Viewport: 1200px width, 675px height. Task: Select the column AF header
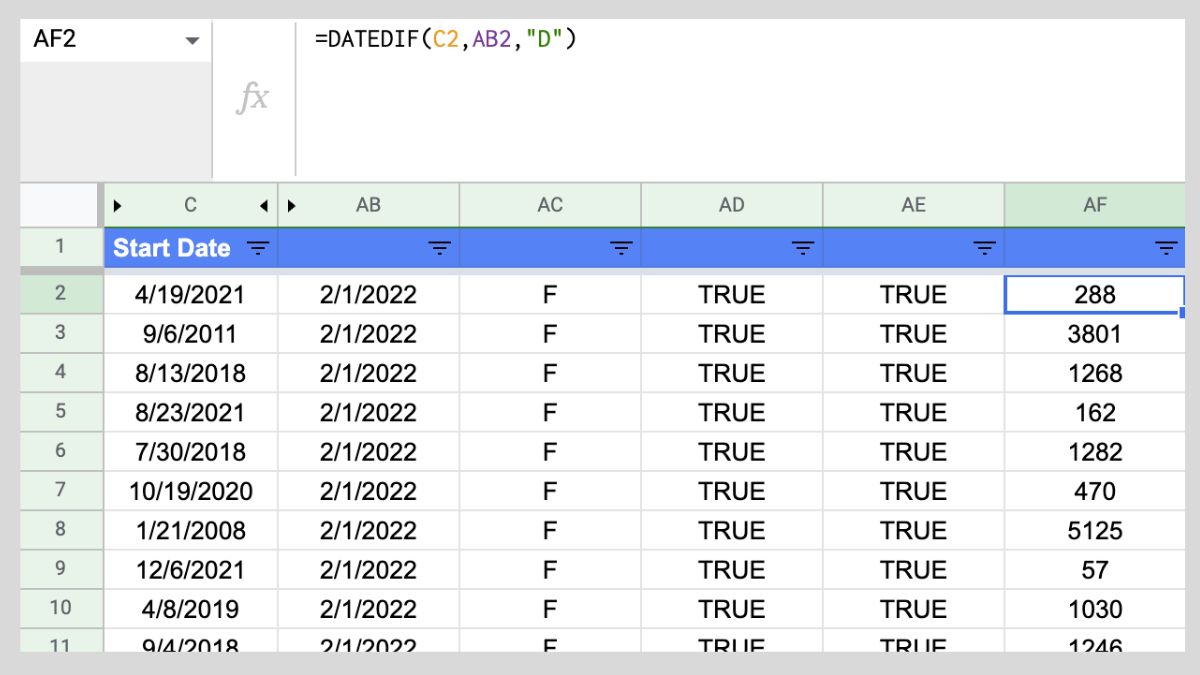[x=1096, y=205]
